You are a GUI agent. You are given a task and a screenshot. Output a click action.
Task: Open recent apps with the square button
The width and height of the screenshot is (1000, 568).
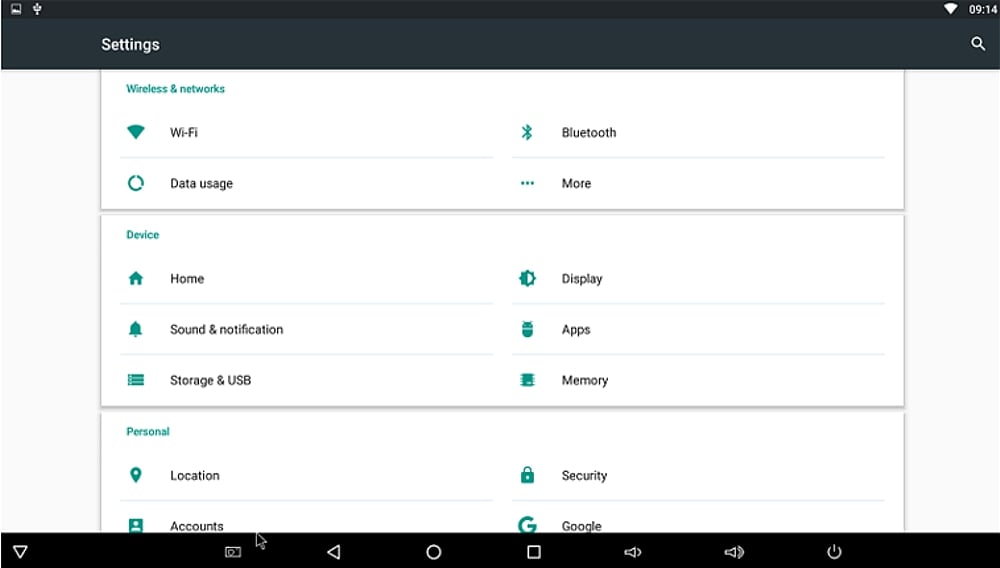coord(534,552)
